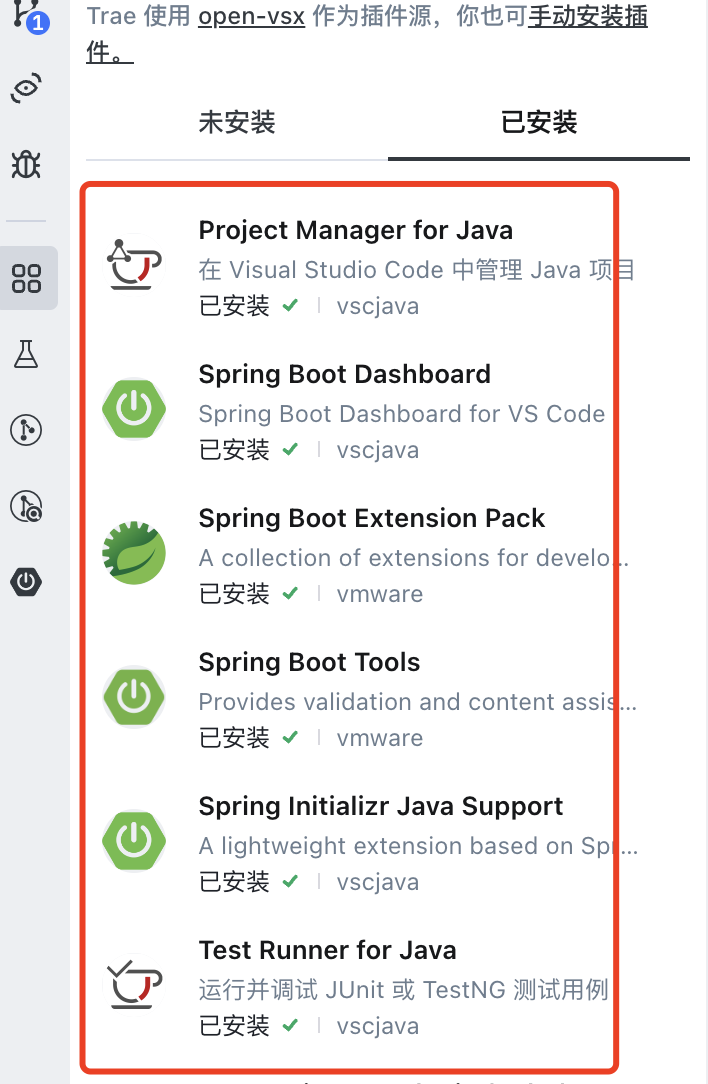The width and height of the screenshot is (708, 1084).
Task: Click vscjava publisher of Spring Boot Dashboard
Action: coord(378,450)
